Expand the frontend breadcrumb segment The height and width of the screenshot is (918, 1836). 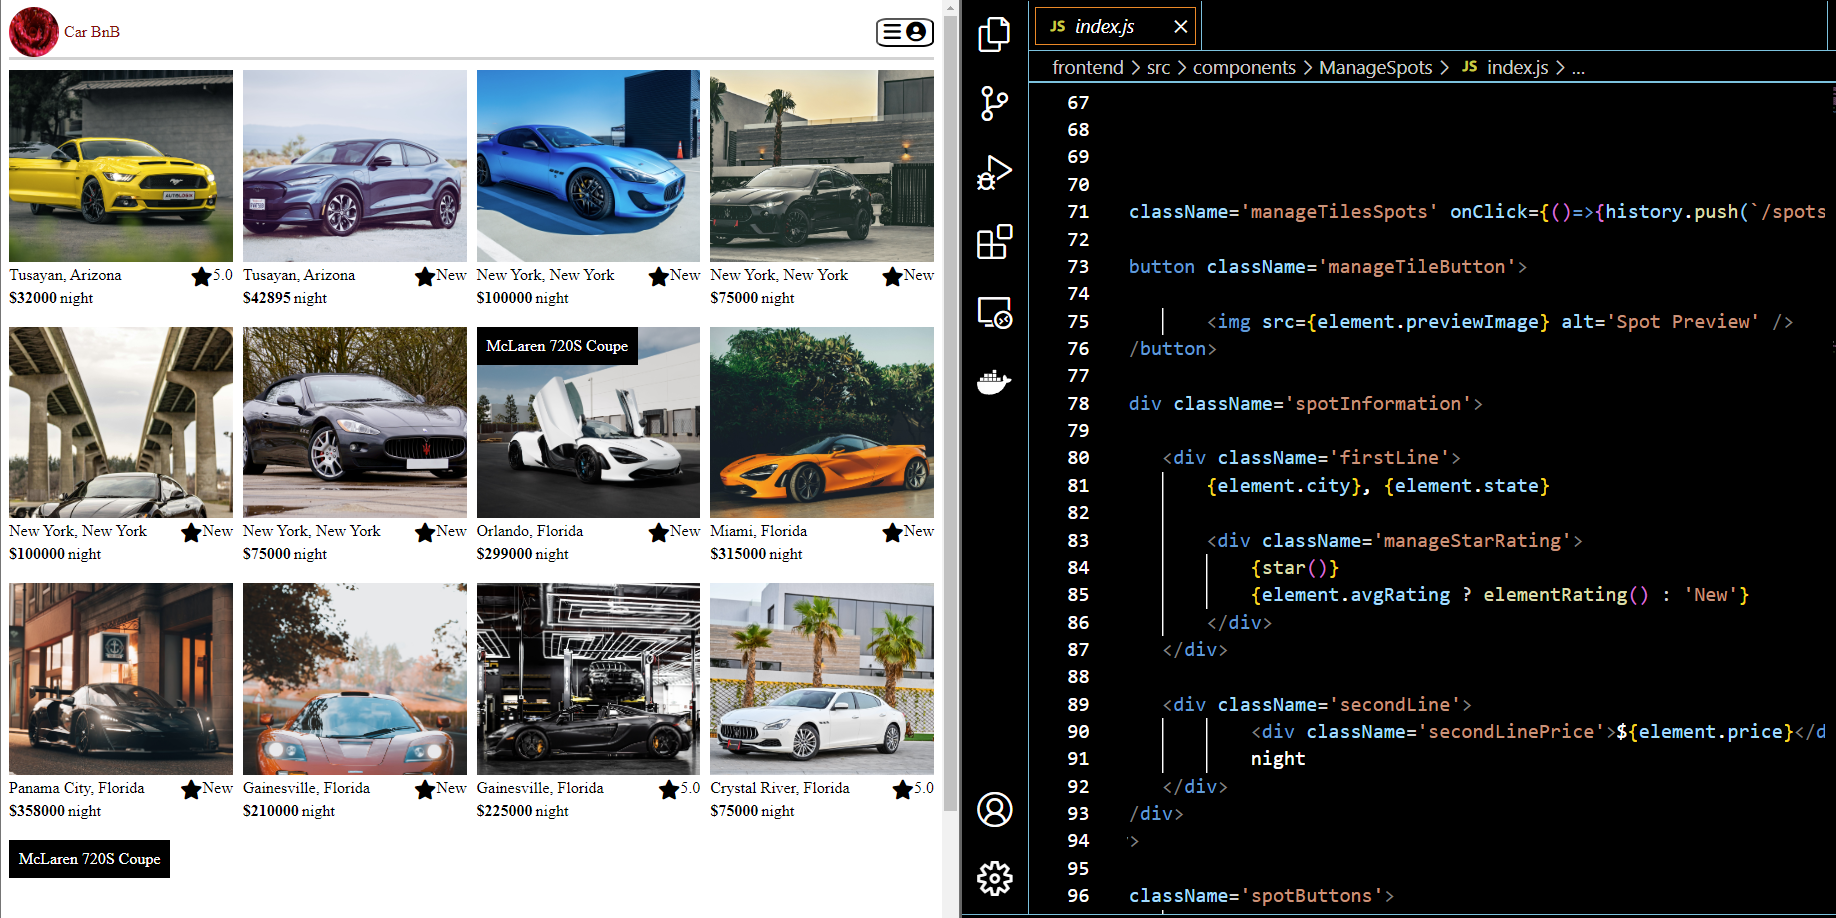(x=1087, y=67)
